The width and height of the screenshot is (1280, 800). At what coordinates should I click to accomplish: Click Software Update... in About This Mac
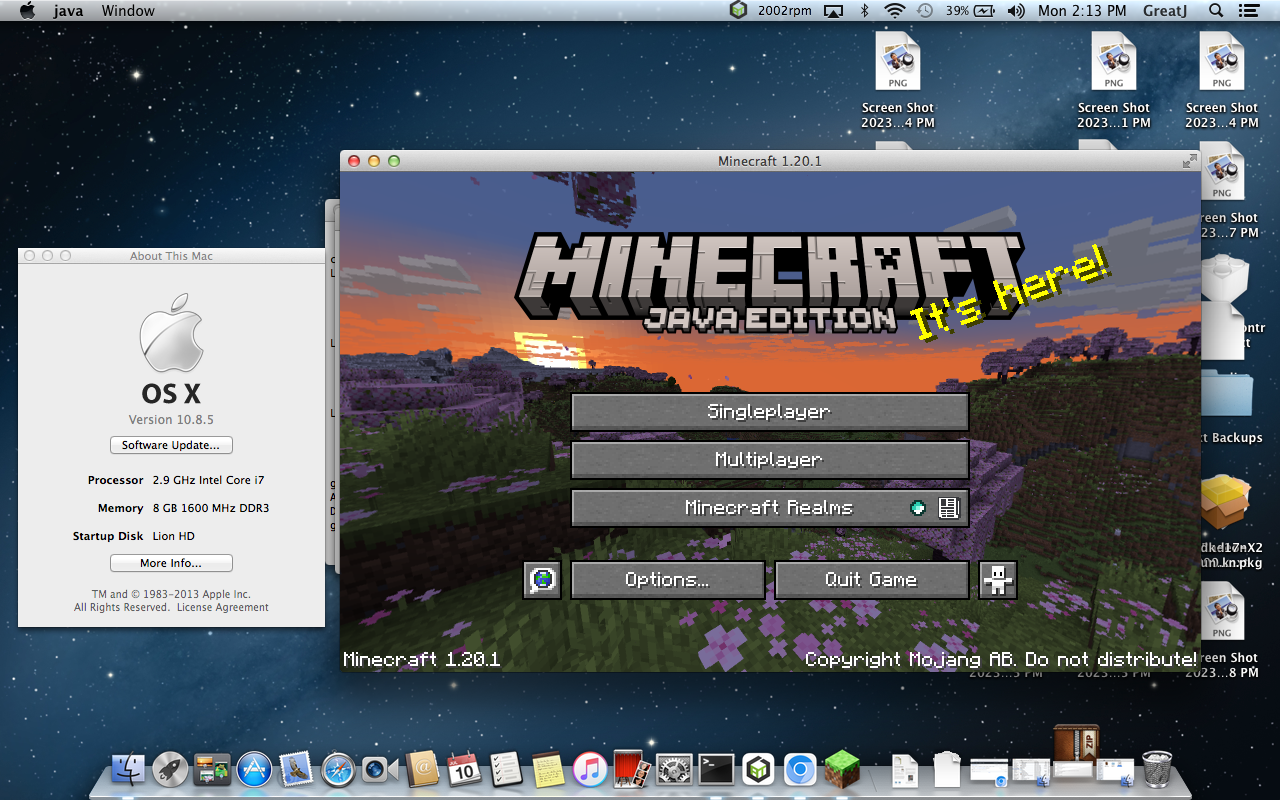click(171, 445)
